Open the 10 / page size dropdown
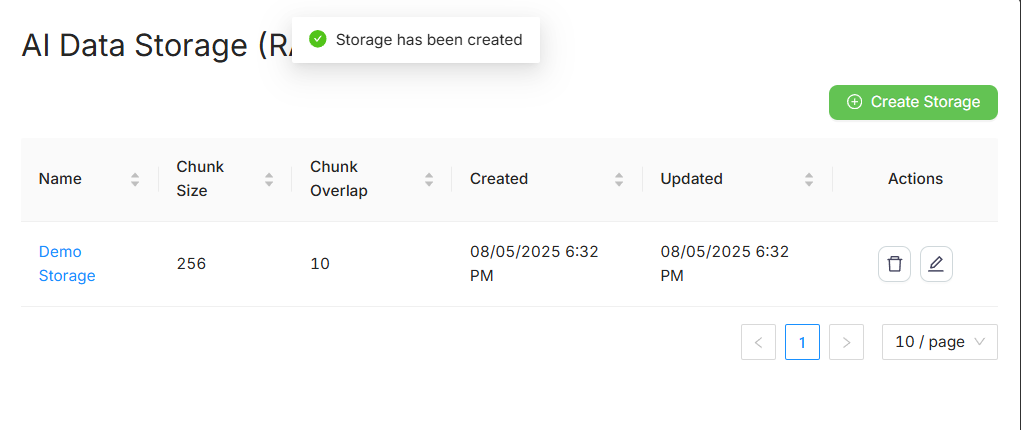 [939, 342]
